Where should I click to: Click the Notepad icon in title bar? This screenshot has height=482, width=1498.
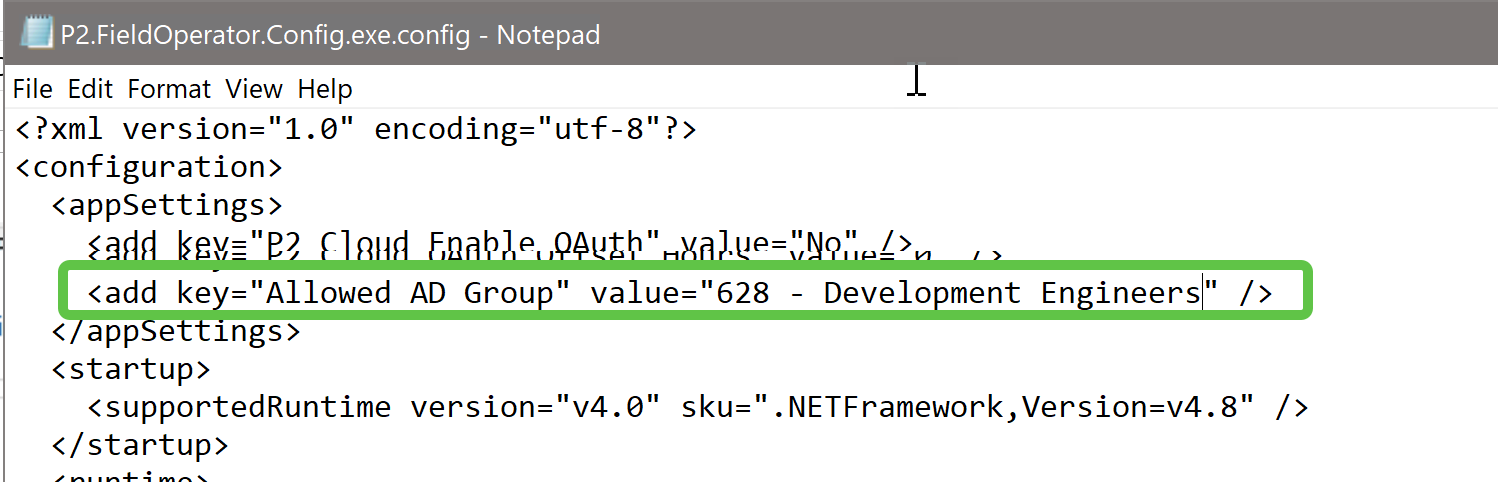[x=37, y=35]
